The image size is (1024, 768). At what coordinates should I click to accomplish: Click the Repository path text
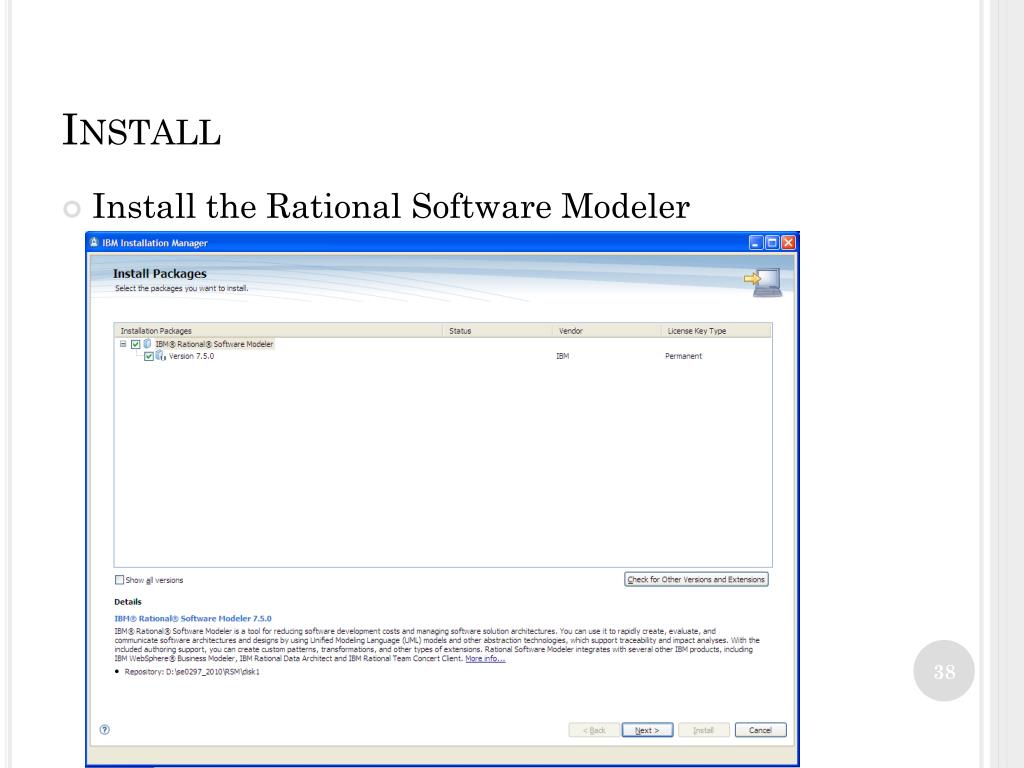tap(192, 671)
